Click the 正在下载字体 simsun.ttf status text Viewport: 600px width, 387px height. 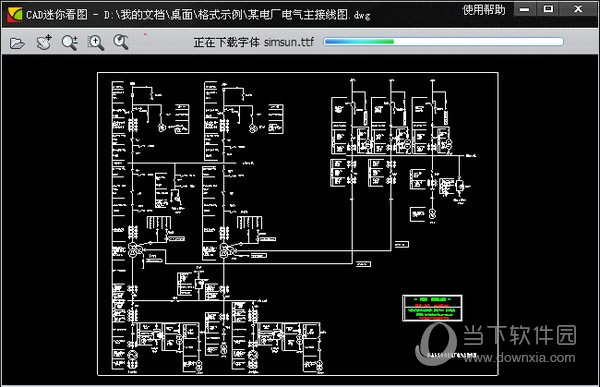click(x=254, y=42)
